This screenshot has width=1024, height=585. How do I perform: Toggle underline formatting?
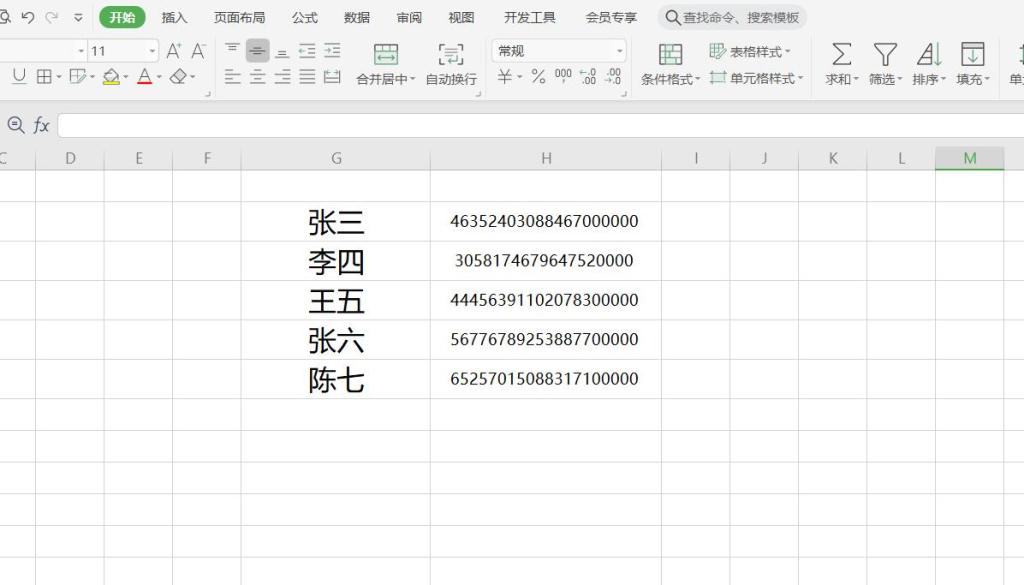pos(19,77)
